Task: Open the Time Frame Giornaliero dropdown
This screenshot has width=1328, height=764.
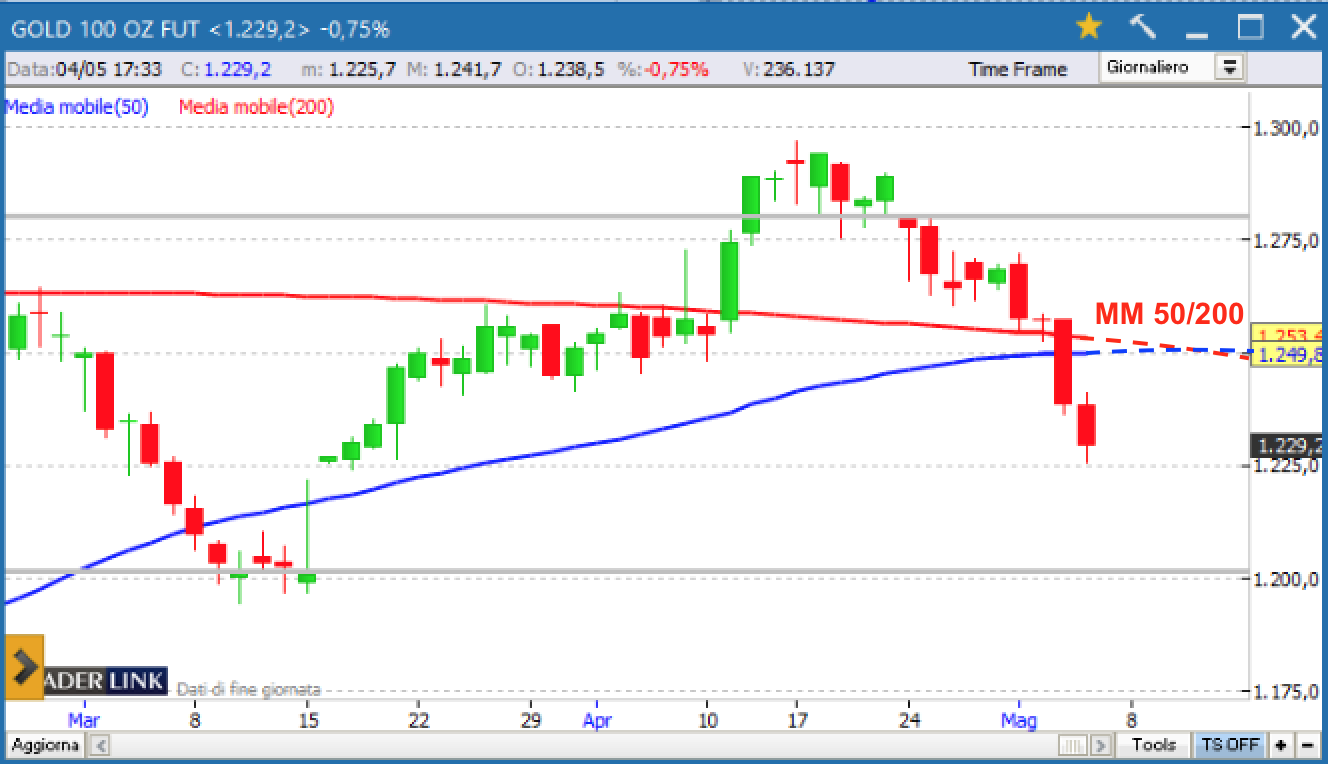Action: coord(1173,68)
